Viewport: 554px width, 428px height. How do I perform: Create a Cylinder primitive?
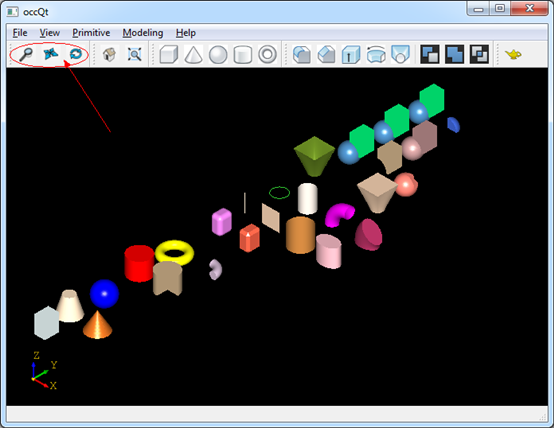(x=243, y=54)
